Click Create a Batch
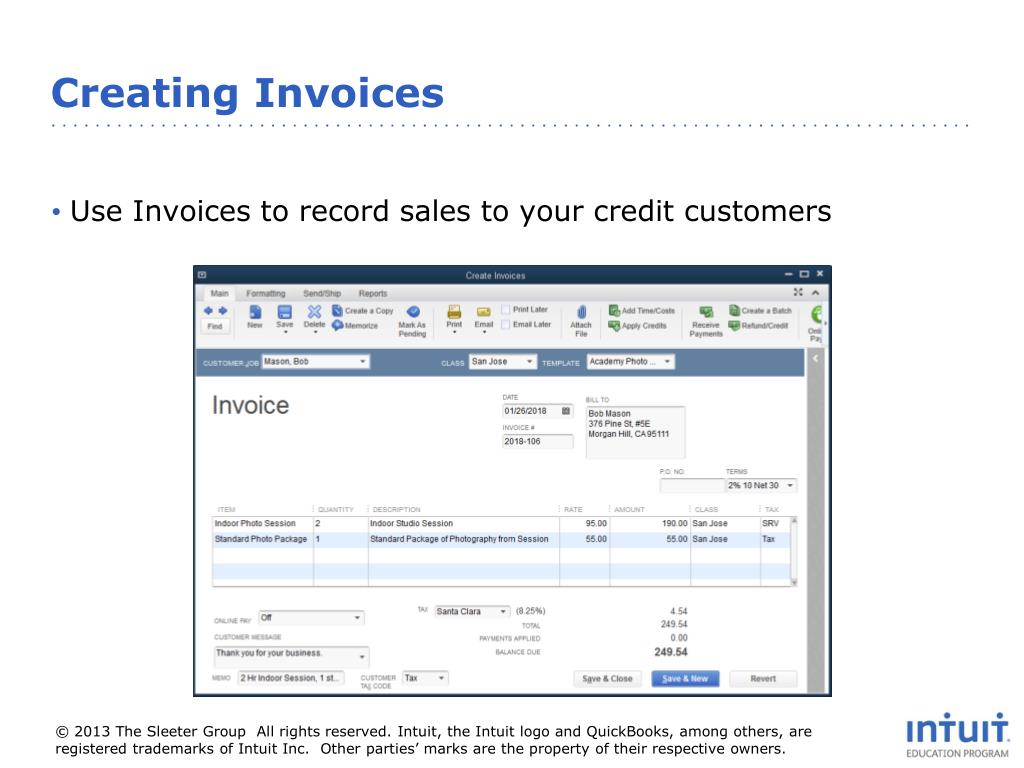This screenshot has height=768, width=1024. point(760,311)
